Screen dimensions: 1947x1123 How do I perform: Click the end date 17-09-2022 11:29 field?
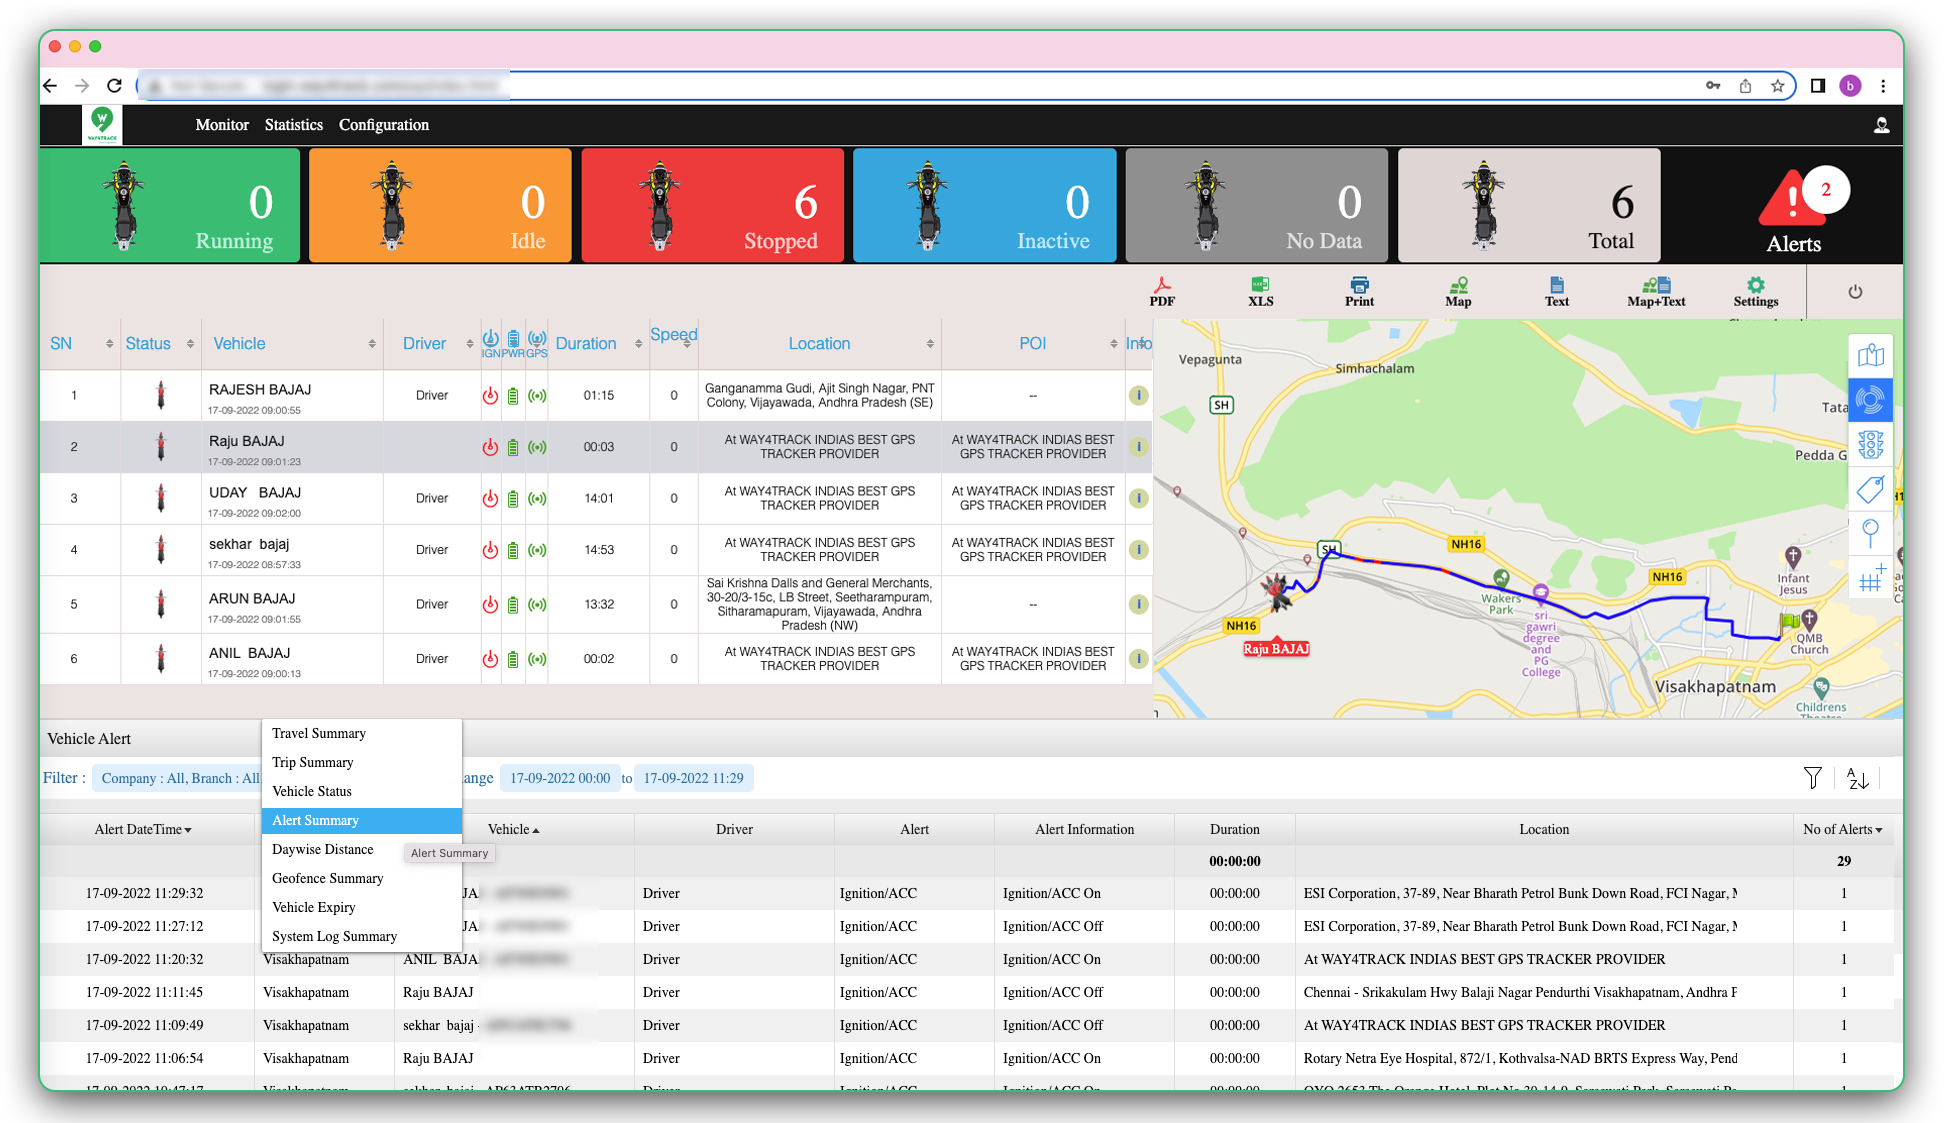693,778
